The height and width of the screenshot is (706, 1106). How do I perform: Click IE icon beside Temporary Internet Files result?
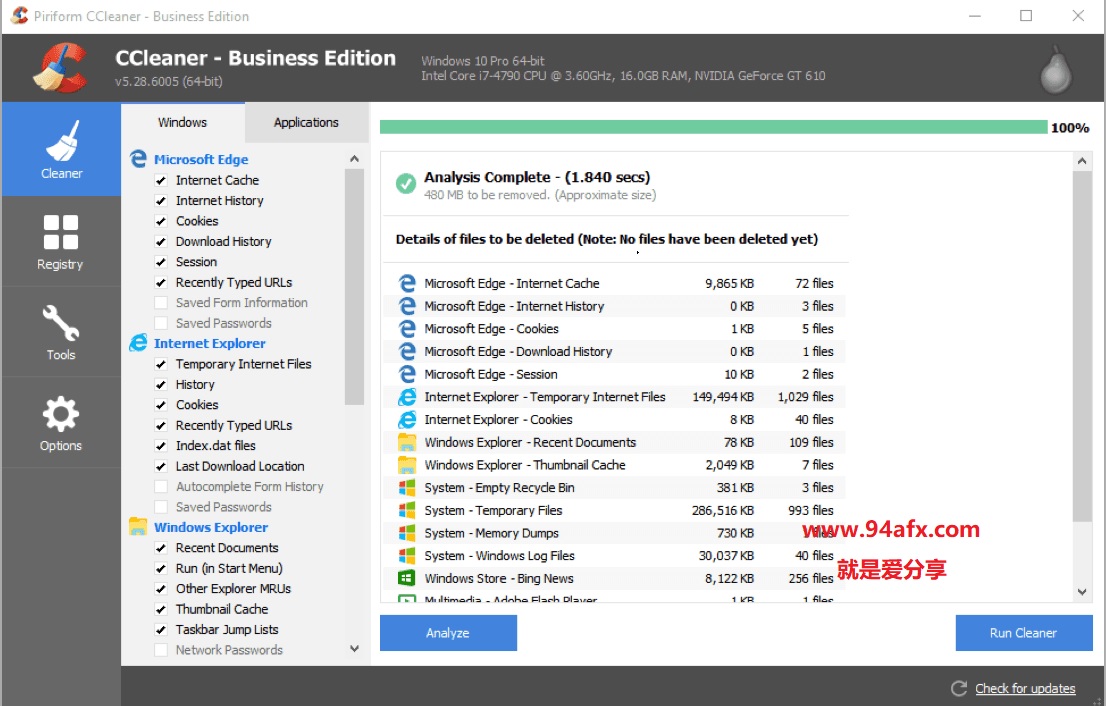pyautogui.click(x=407, y=396)
